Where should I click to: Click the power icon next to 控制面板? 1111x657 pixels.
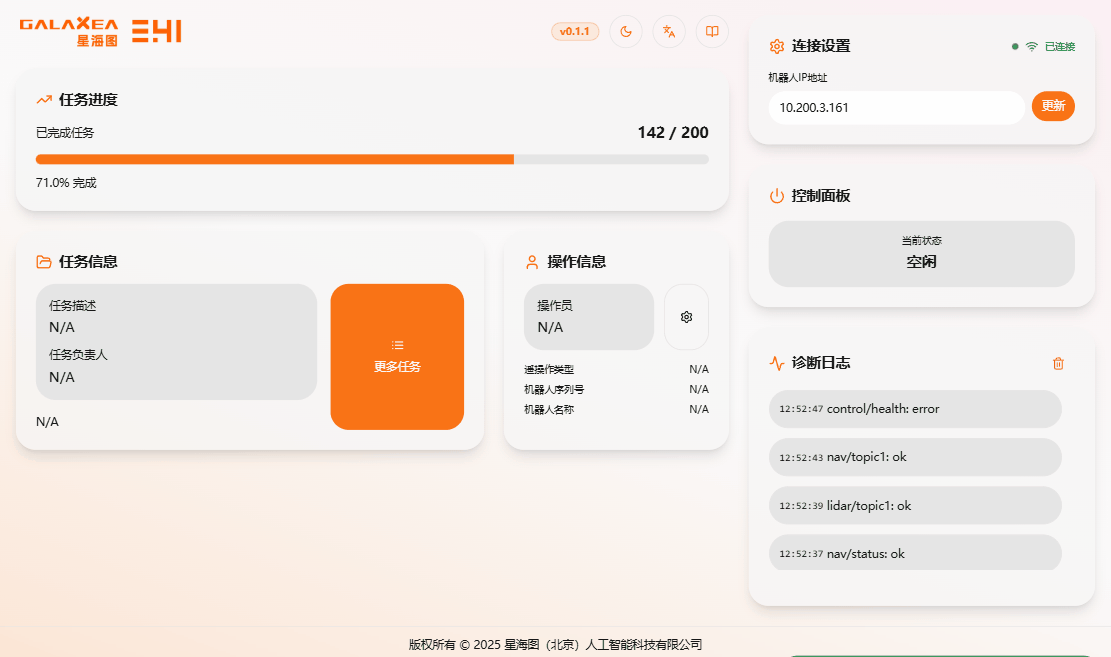tap(777, 196)
